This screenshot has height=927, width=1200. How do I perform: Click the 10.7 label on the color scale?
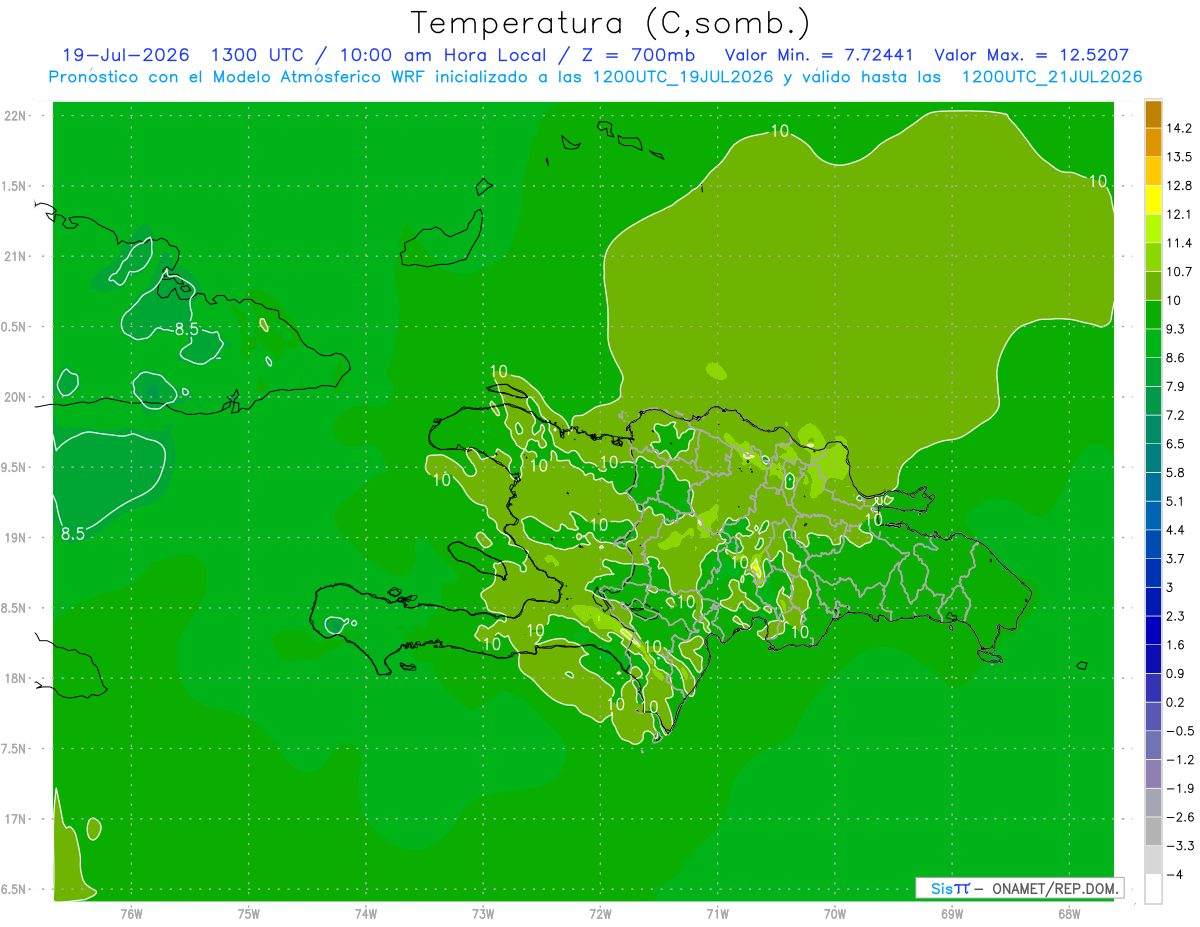coord(1179,272)
